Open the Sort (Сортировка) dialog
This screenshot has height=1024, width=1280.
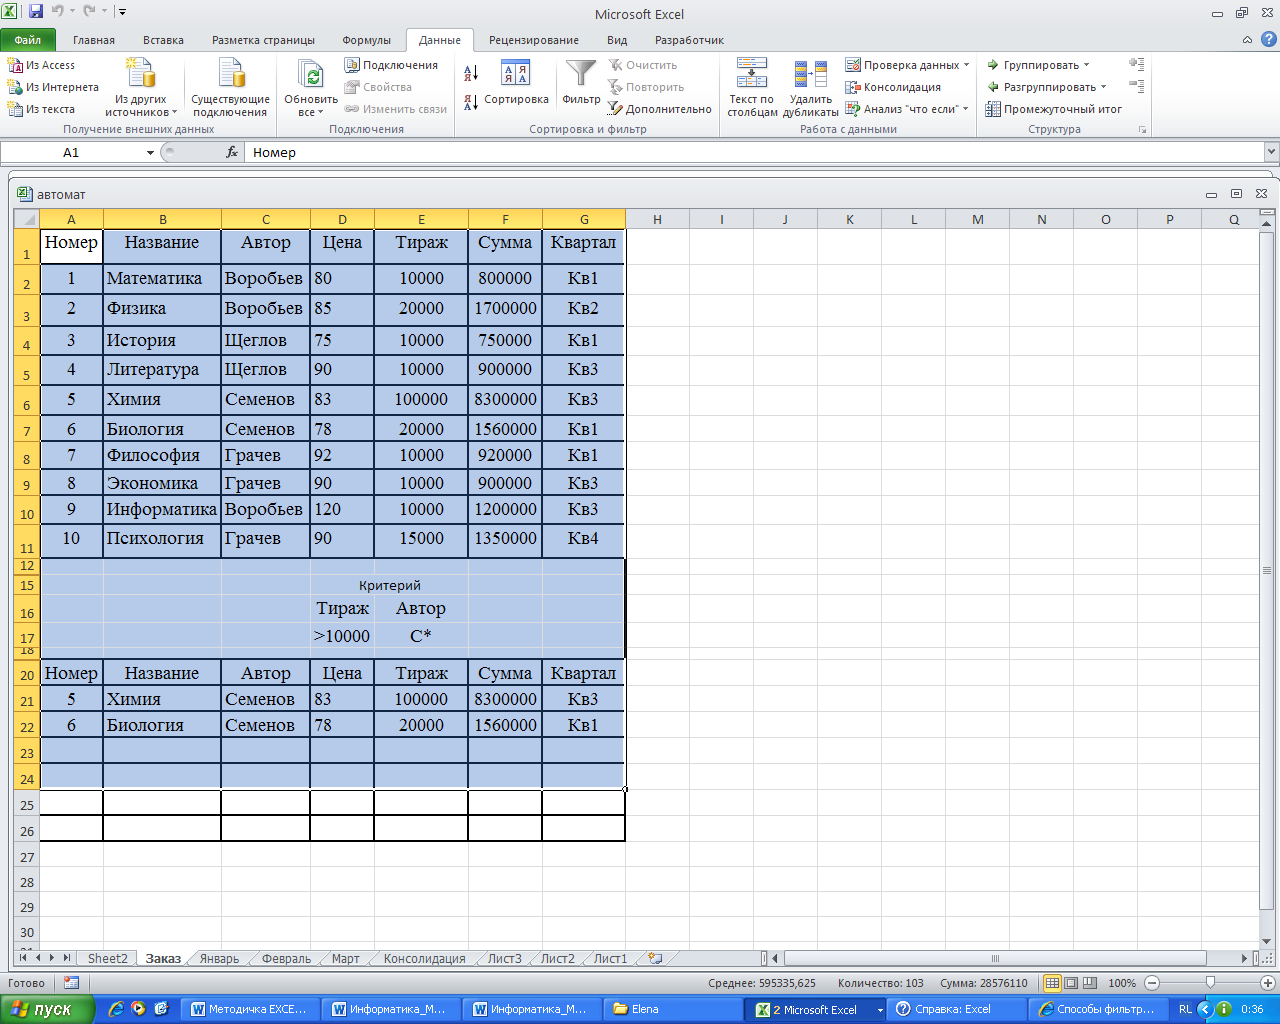coord(516,83)
